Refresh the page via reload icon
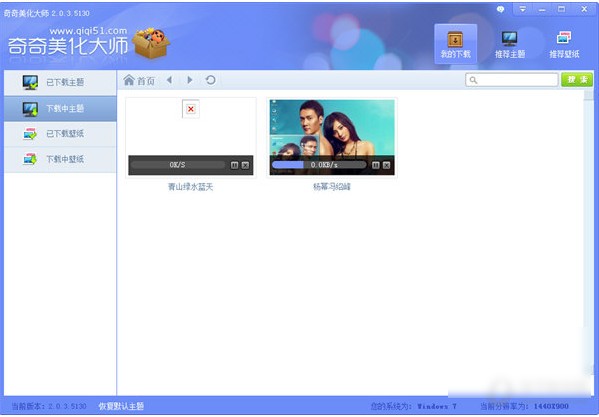 pyautogui.click(x=210, y=80)
